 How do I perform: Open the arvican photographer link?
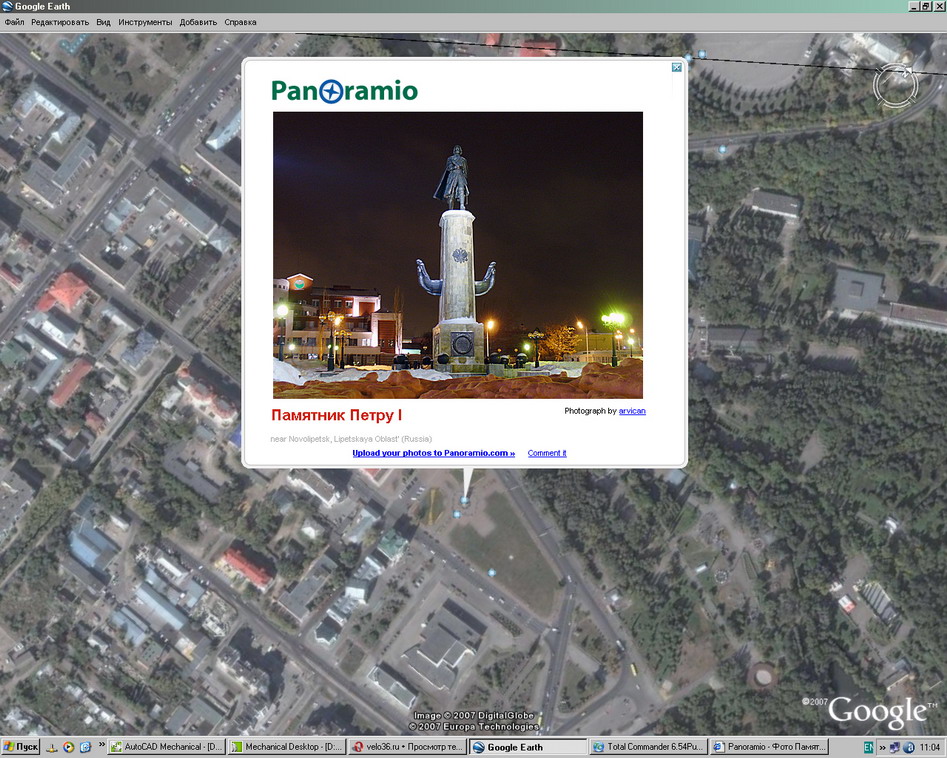[632, 411]
